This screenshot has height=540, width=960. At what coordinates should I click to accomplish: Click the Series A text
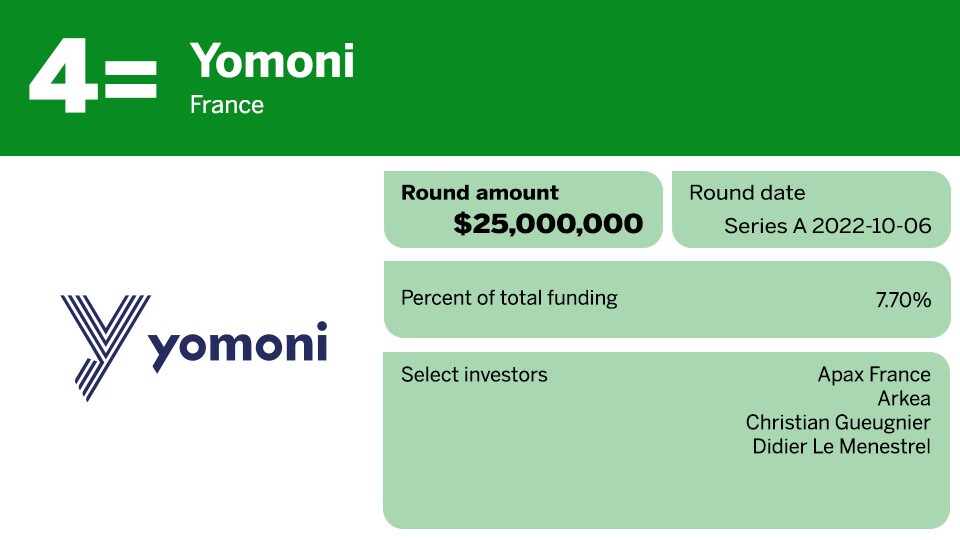(x=765, y=226)
